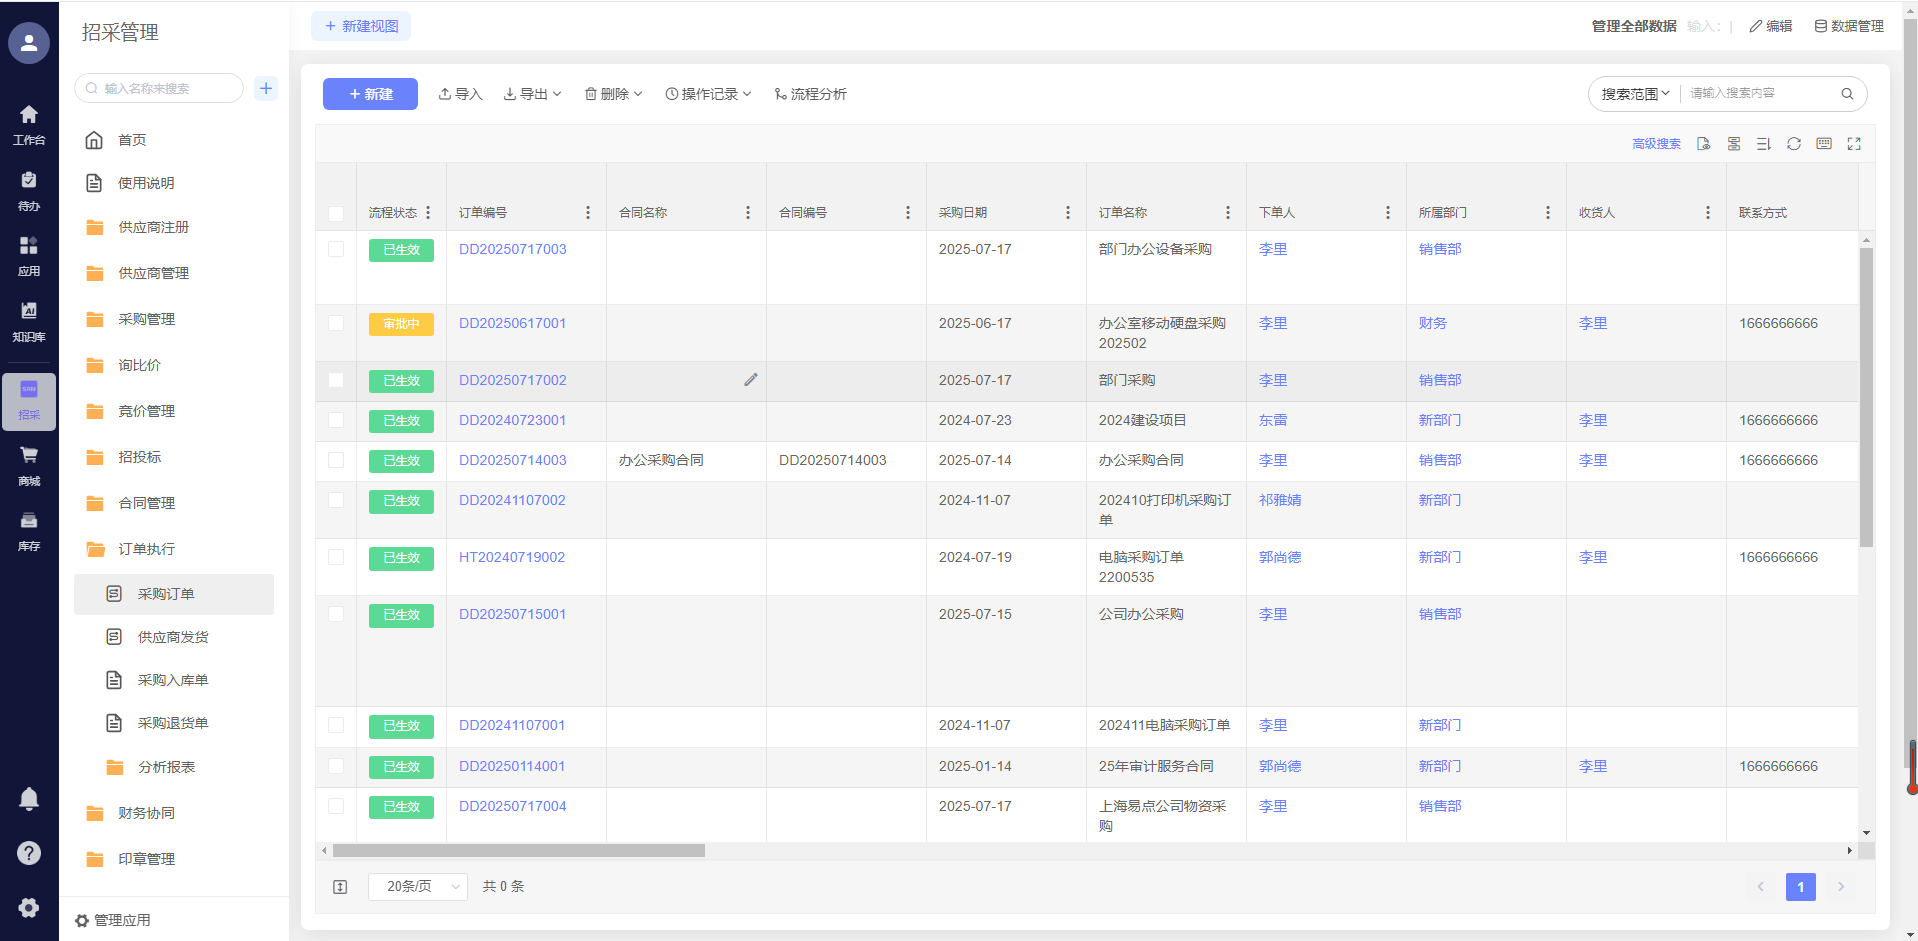
Task: Click the pencil edit icon in contract name cell
Action: click(x=750, y=380)
